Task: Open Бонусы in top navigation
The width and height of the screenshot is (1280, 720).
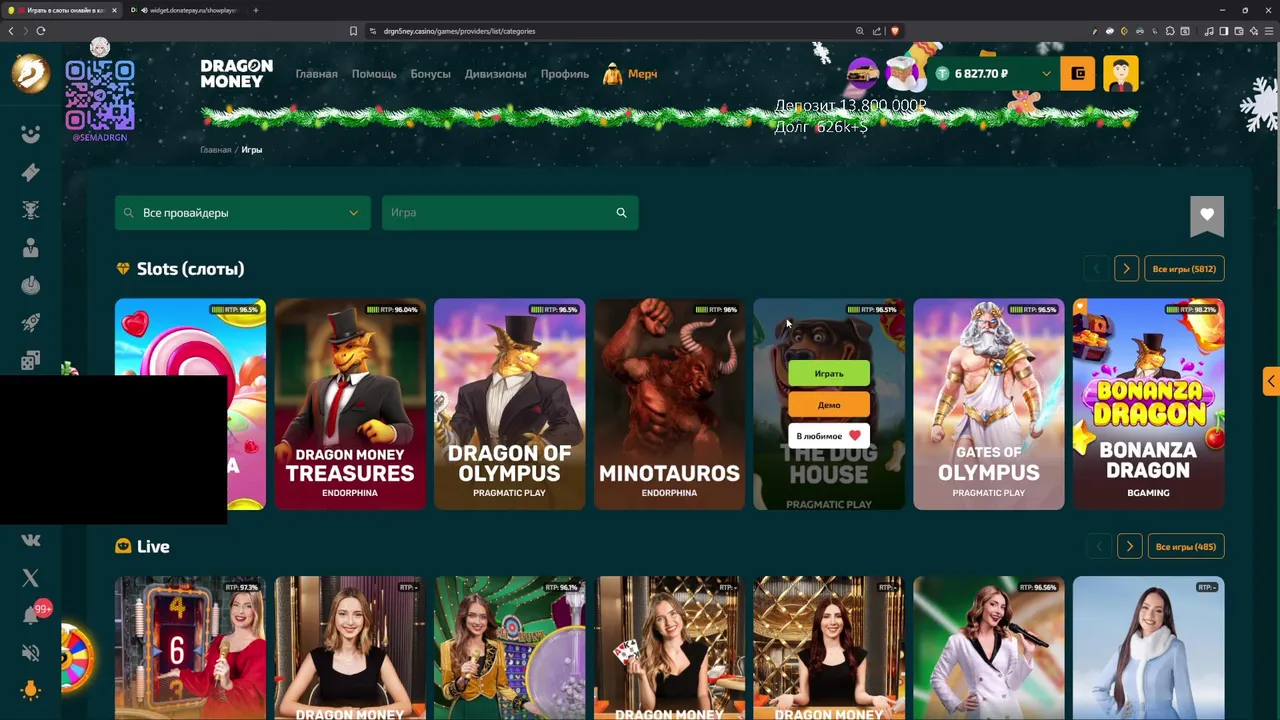Action: click(x=430, y=74)
